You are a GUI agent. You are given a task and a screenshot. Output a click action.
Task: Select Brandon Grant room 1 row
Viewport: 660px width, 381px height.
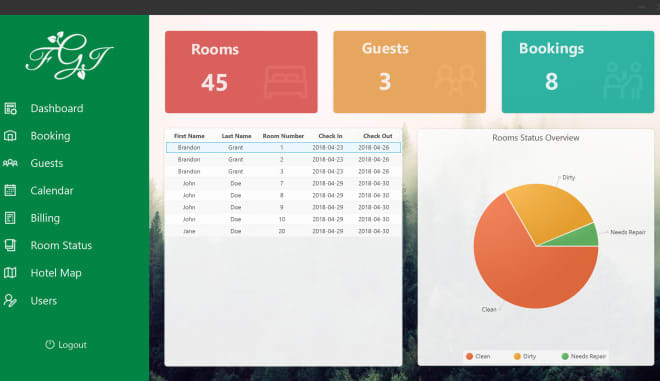click(283, 148)
